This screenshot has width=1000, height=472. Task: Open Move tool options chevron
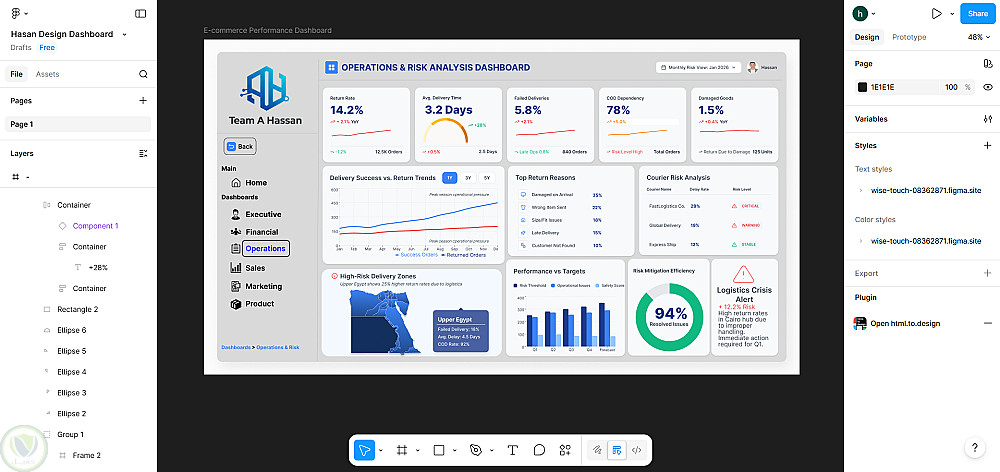pos(381,450)
